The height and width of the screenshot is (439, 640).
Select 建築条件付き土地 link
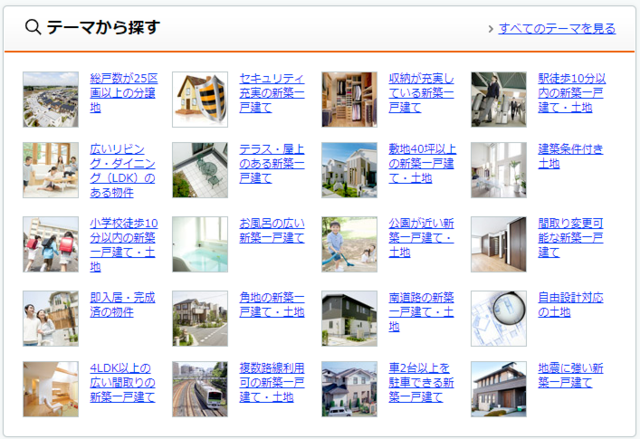pyautogui.click(x=571, y=156)
